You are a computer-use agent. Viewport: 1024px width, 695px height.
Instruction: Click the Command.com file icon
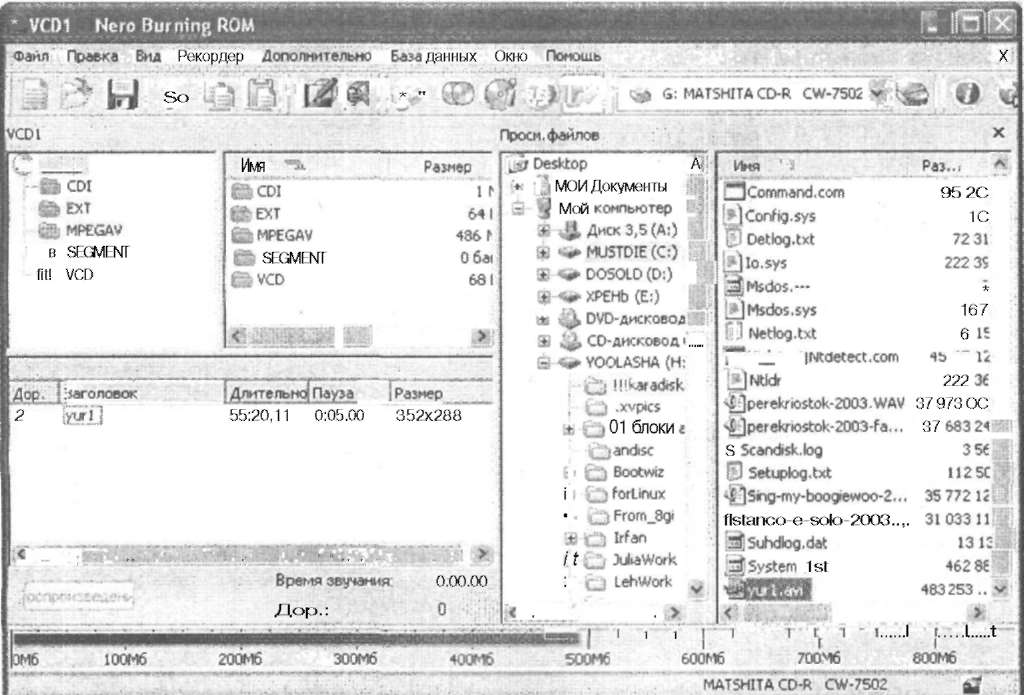[x=735, y=192]
